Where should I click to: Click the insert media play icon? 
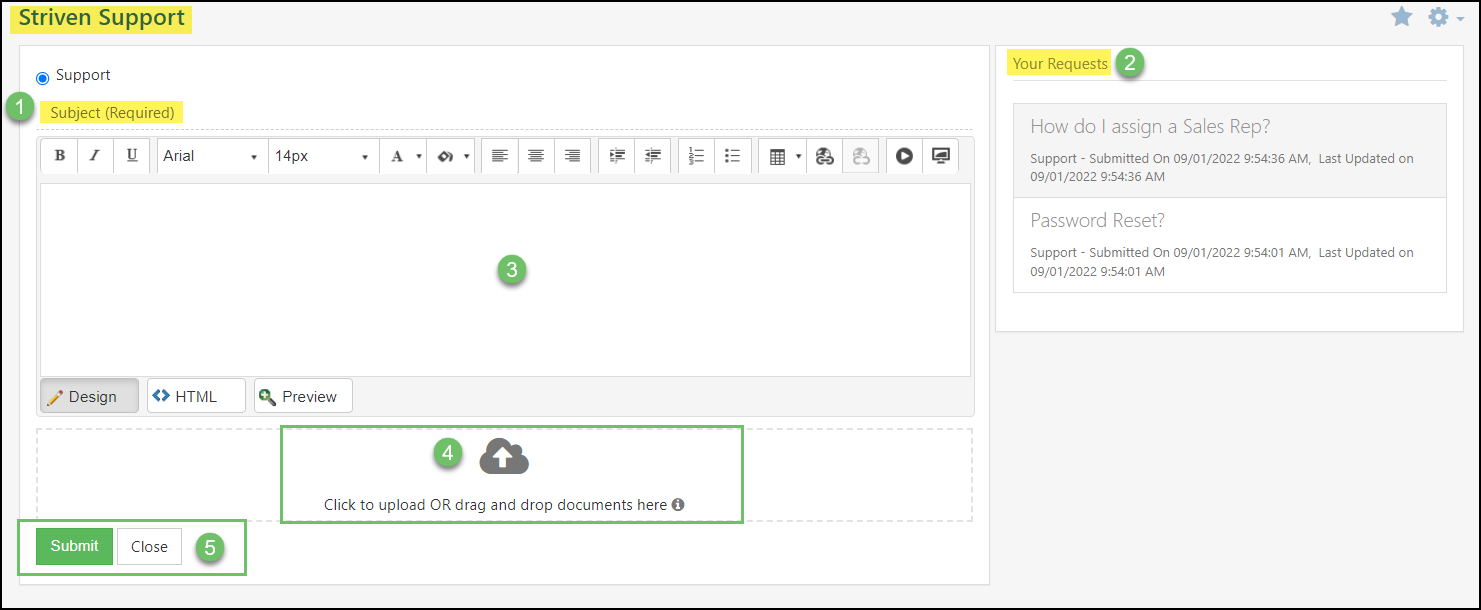coord(905,156)
